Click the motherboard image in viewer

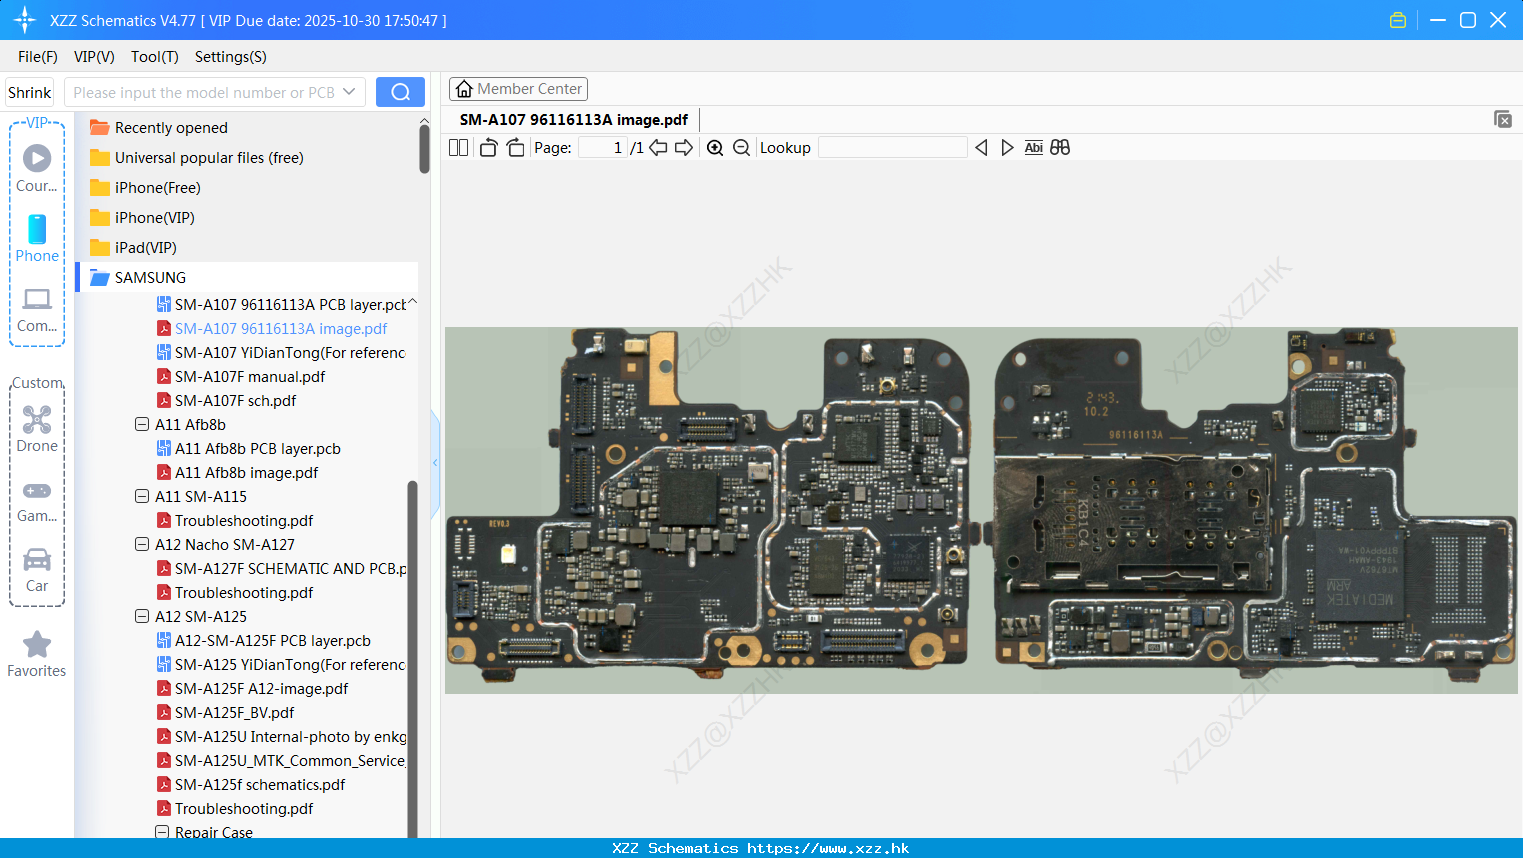coord(981,510)
